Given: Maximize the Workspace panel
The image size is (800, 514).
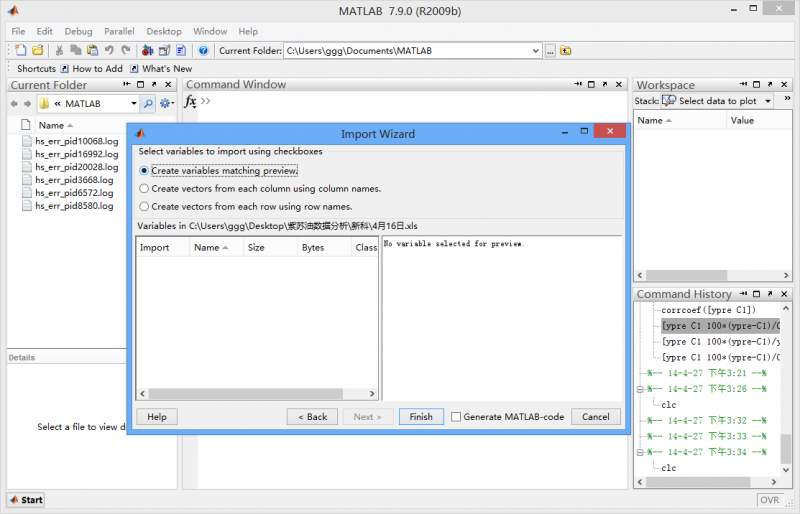Looking at the screenshot, I should click(757, 84).
